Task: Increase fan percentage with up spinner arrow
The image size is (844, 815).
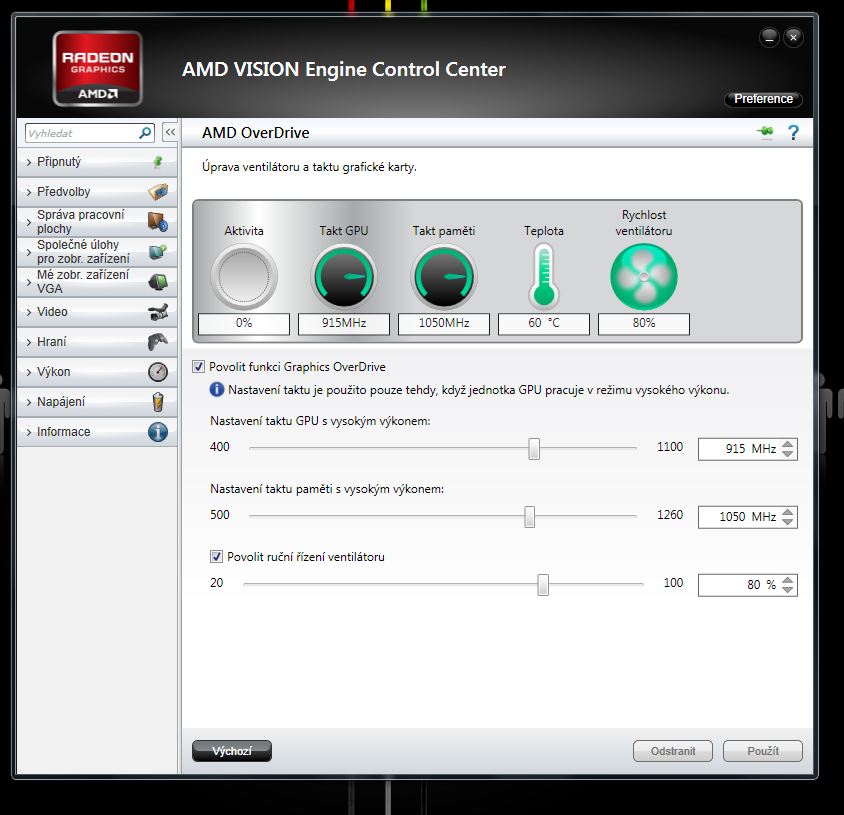Action: (788, 580)
